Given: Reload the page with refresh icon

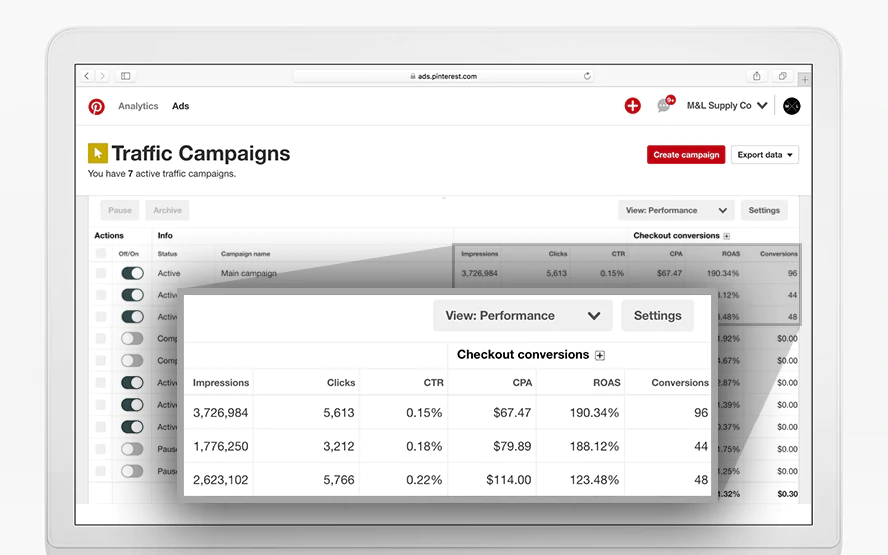Looking at the screenshot, I should (587, 76).
